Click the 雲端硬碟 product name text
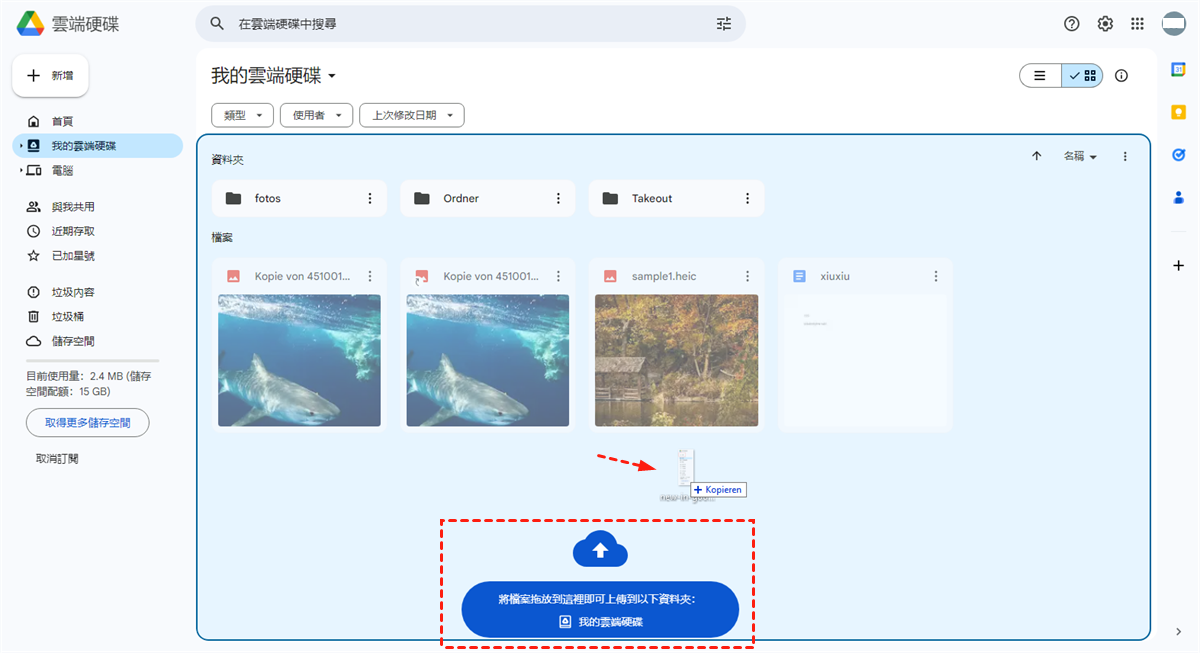Image resolution: width=1200 pixels, height=653 pixels. coord(84,24)
